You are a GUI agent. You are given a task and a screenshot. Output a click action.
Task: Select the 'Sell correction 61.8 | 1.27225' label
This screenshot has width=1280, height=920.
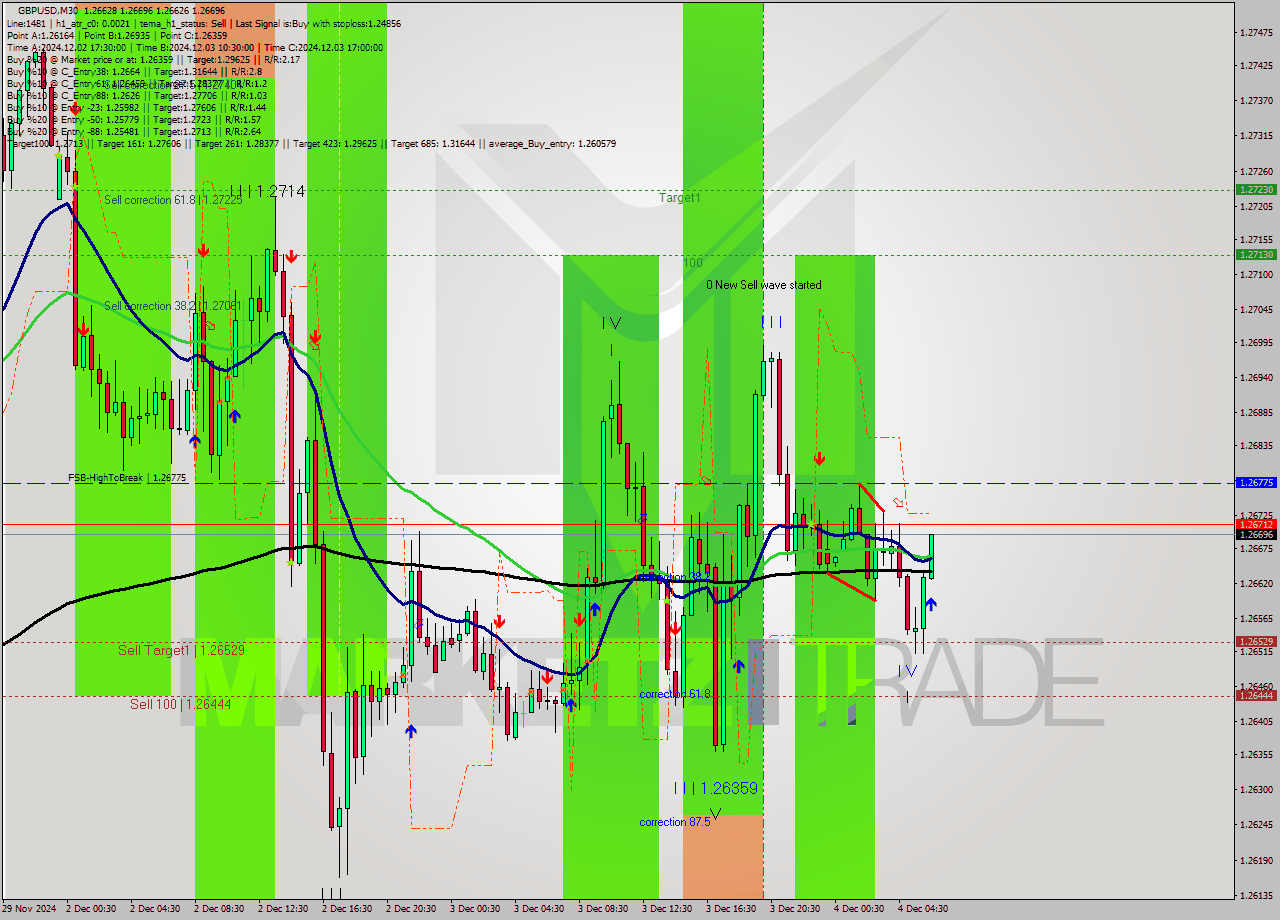(173, 200)
